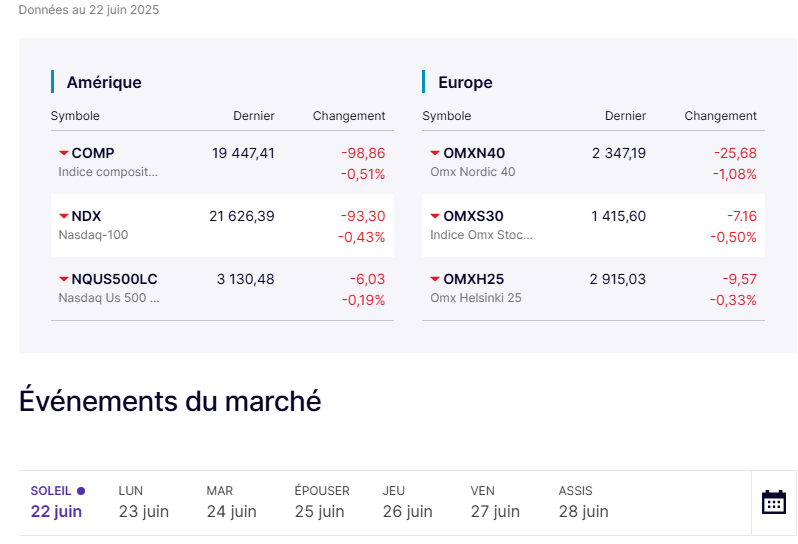The height and width of the screenshot is (544, 798).
Task: Go to VEN 27 juin events
Action: [x=495, y=502]
